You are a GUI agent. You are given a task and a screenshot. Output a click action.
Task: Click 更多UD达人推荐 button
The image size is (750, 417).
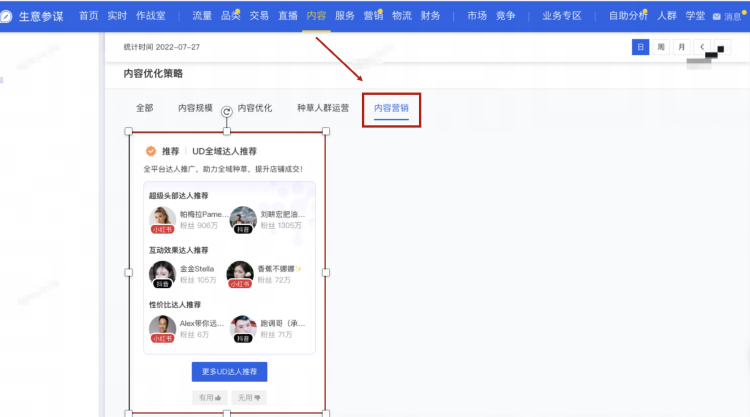tap(230, 372)
